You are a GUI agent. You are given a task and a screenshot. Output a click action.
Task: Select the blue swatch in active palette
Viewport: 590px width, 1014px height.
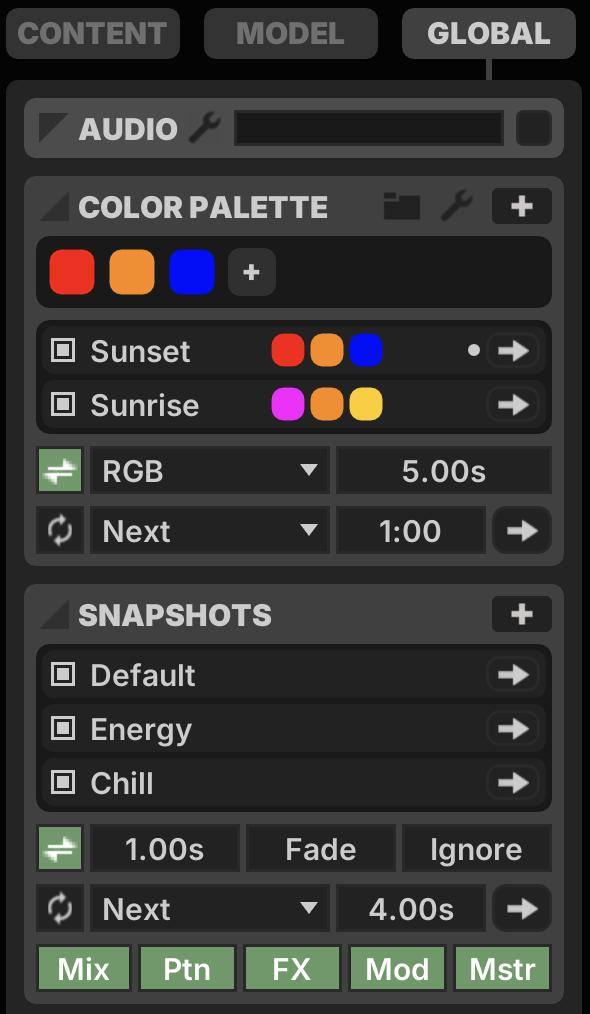192,272
